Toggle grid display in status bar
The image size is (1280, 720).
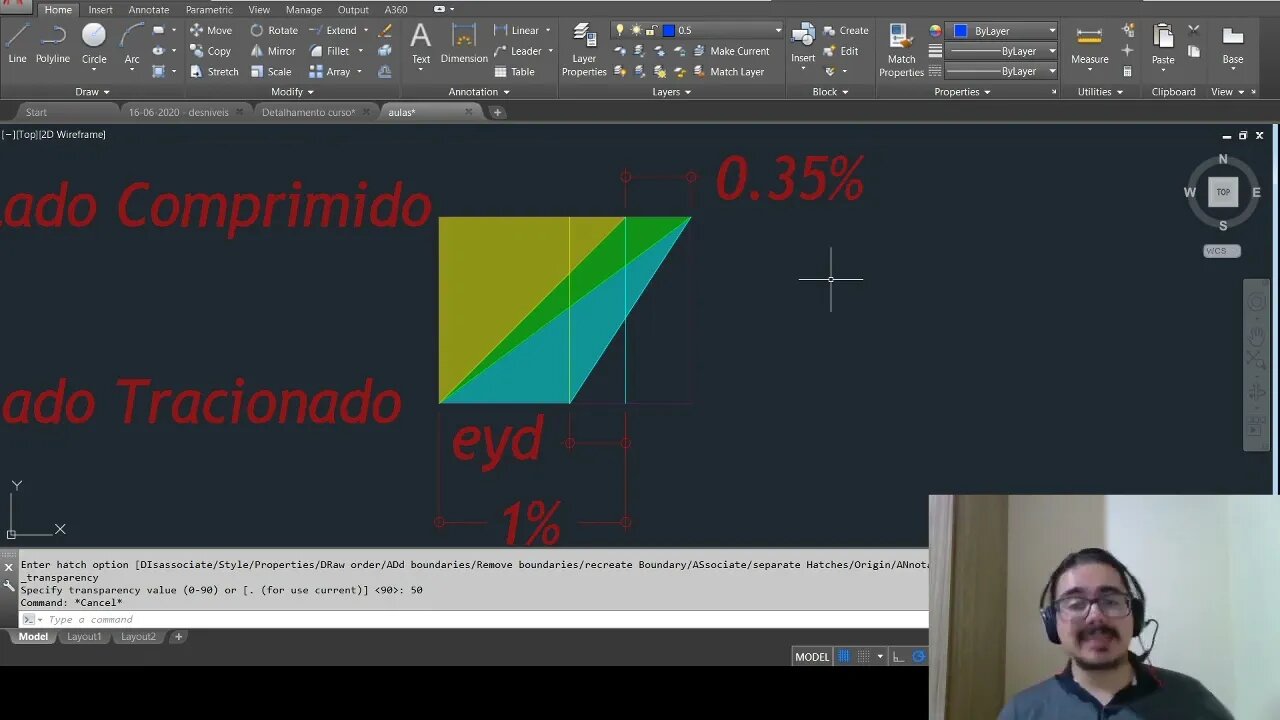pos(844,656)
